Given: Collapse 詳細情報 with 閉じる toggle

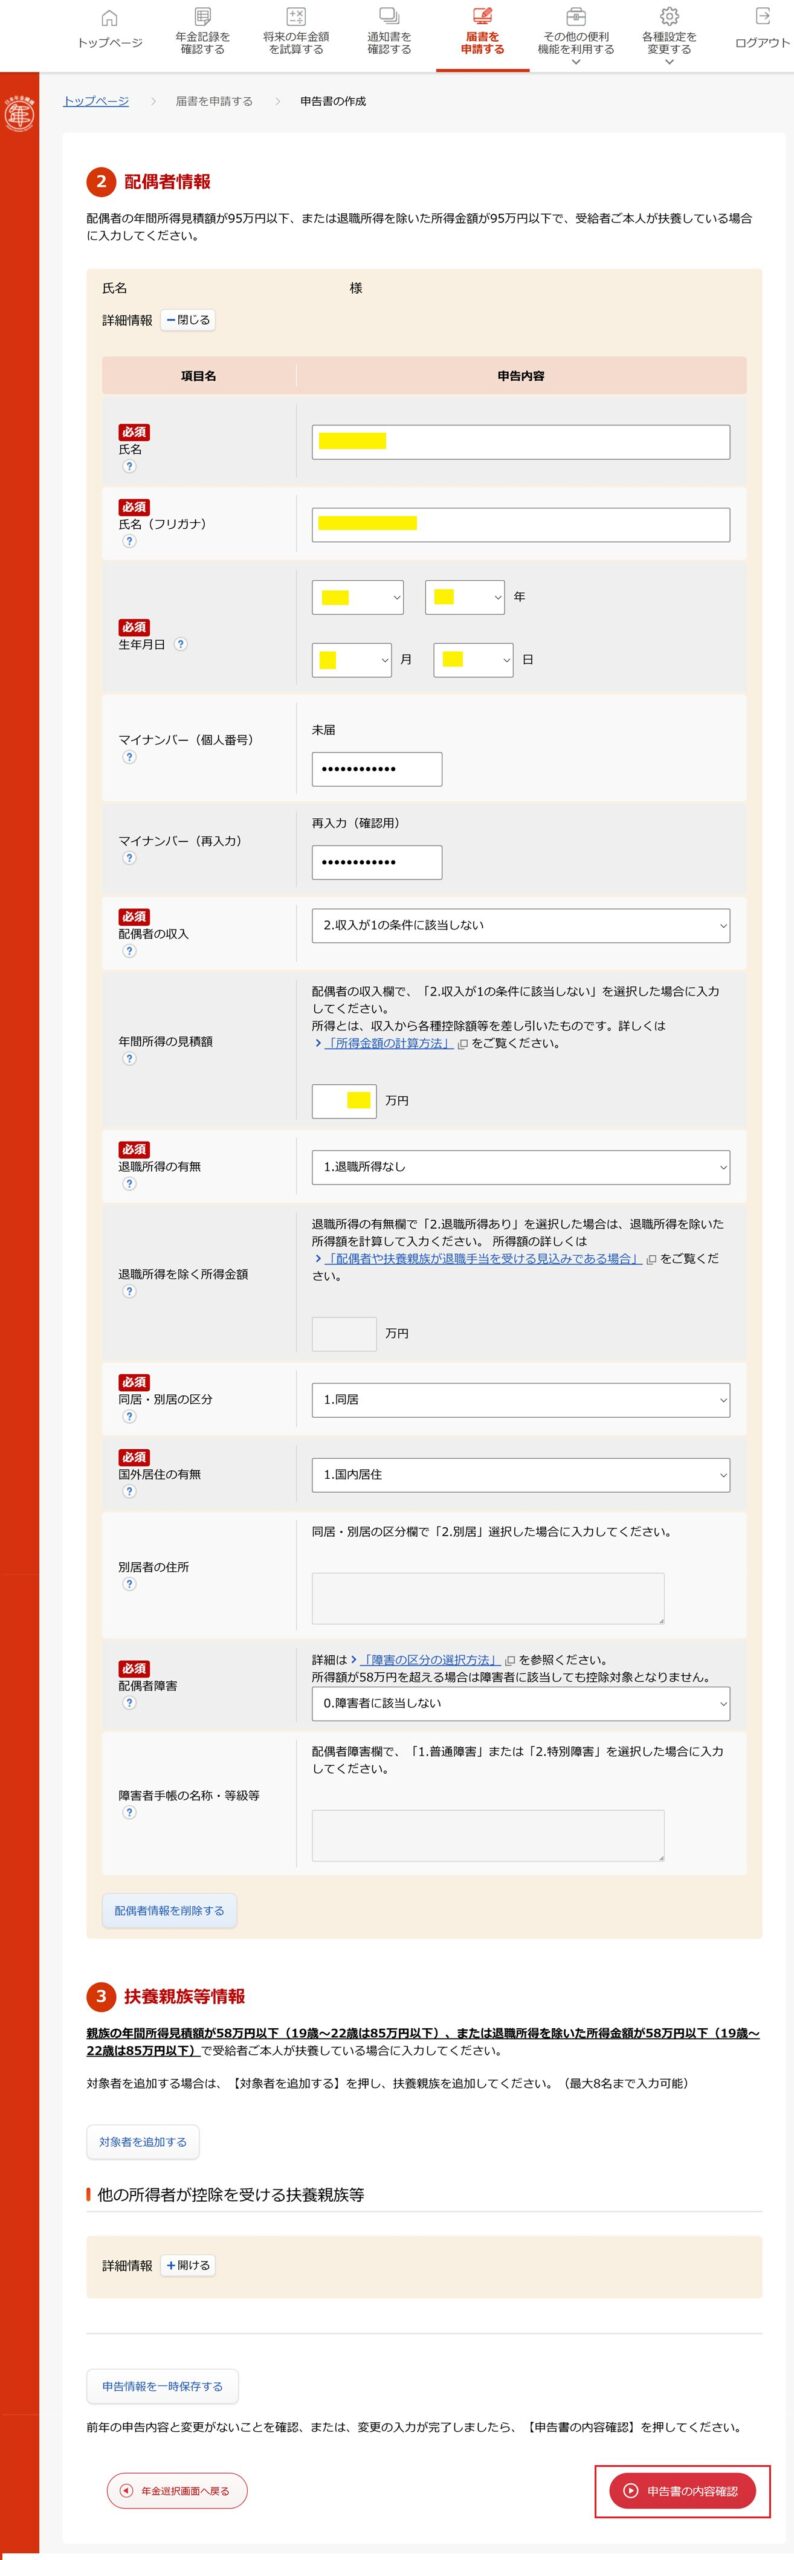Looking at the screenshot, I should [x=188, y=320].
